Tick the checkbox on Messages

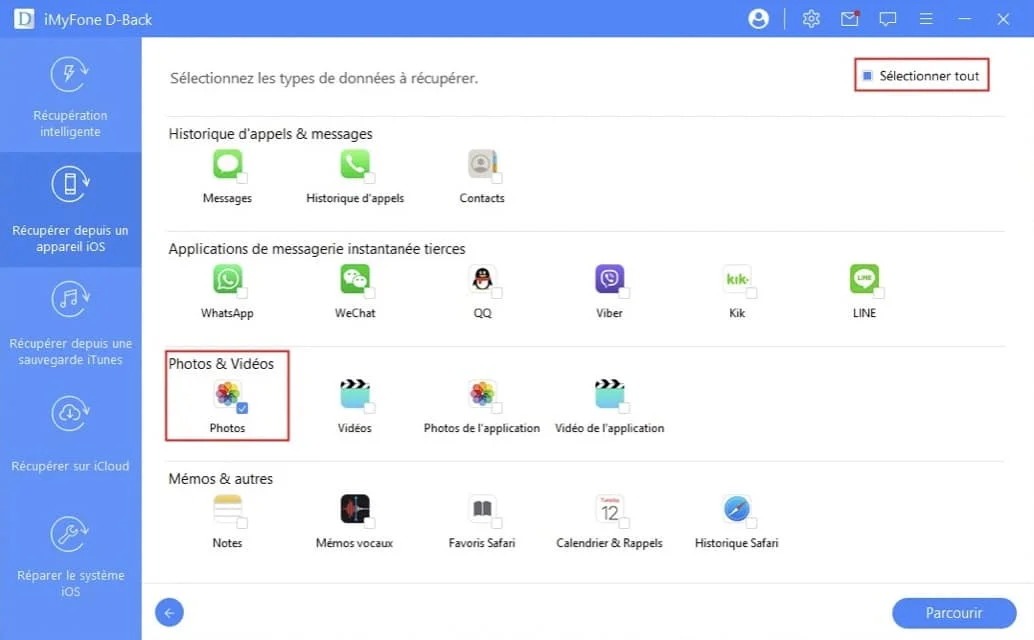click(x=242, y=178)
